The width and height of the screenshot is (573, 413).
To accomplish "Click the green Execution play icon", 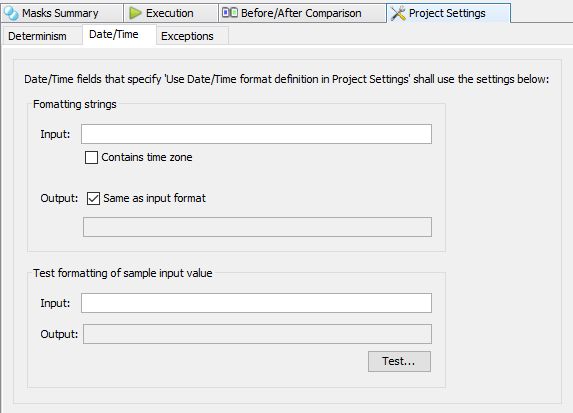I will click(x=135, y=13).
